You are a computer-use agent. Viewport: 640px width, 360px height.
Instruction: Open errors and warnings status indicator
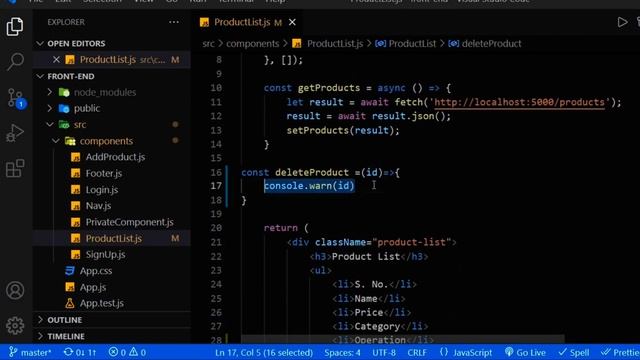point(127,352)
